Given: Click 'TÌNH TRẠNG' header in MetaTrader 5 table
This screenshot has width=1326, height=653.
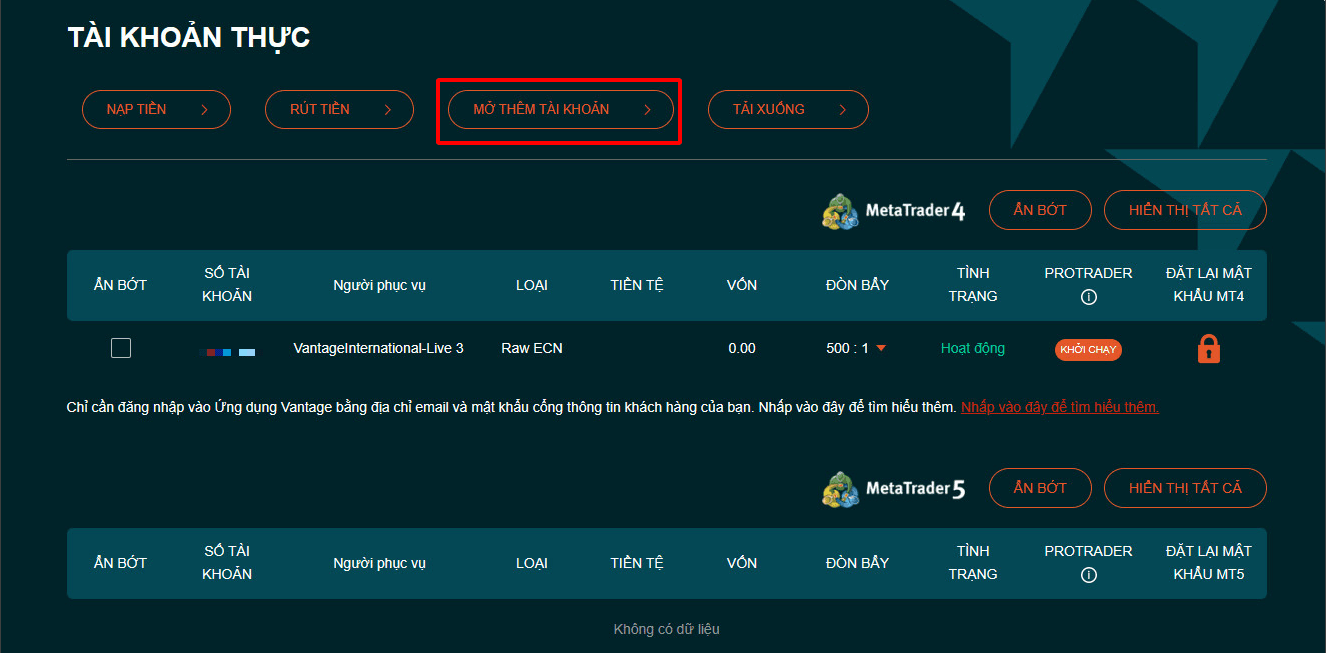Looking at the screenshot, I should [973, 563].
